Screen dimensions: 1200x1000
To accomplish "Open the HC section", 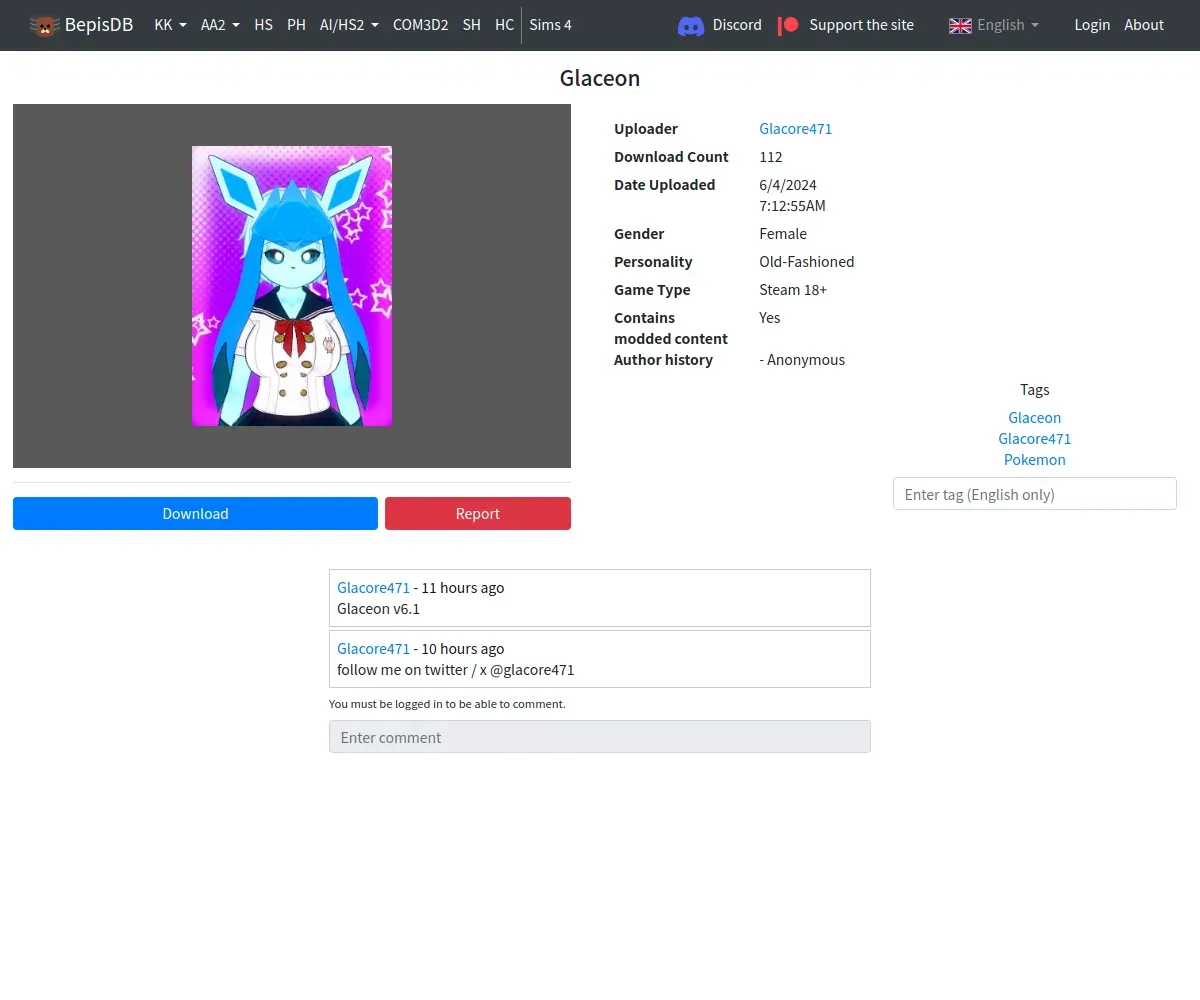I will 504,25.
